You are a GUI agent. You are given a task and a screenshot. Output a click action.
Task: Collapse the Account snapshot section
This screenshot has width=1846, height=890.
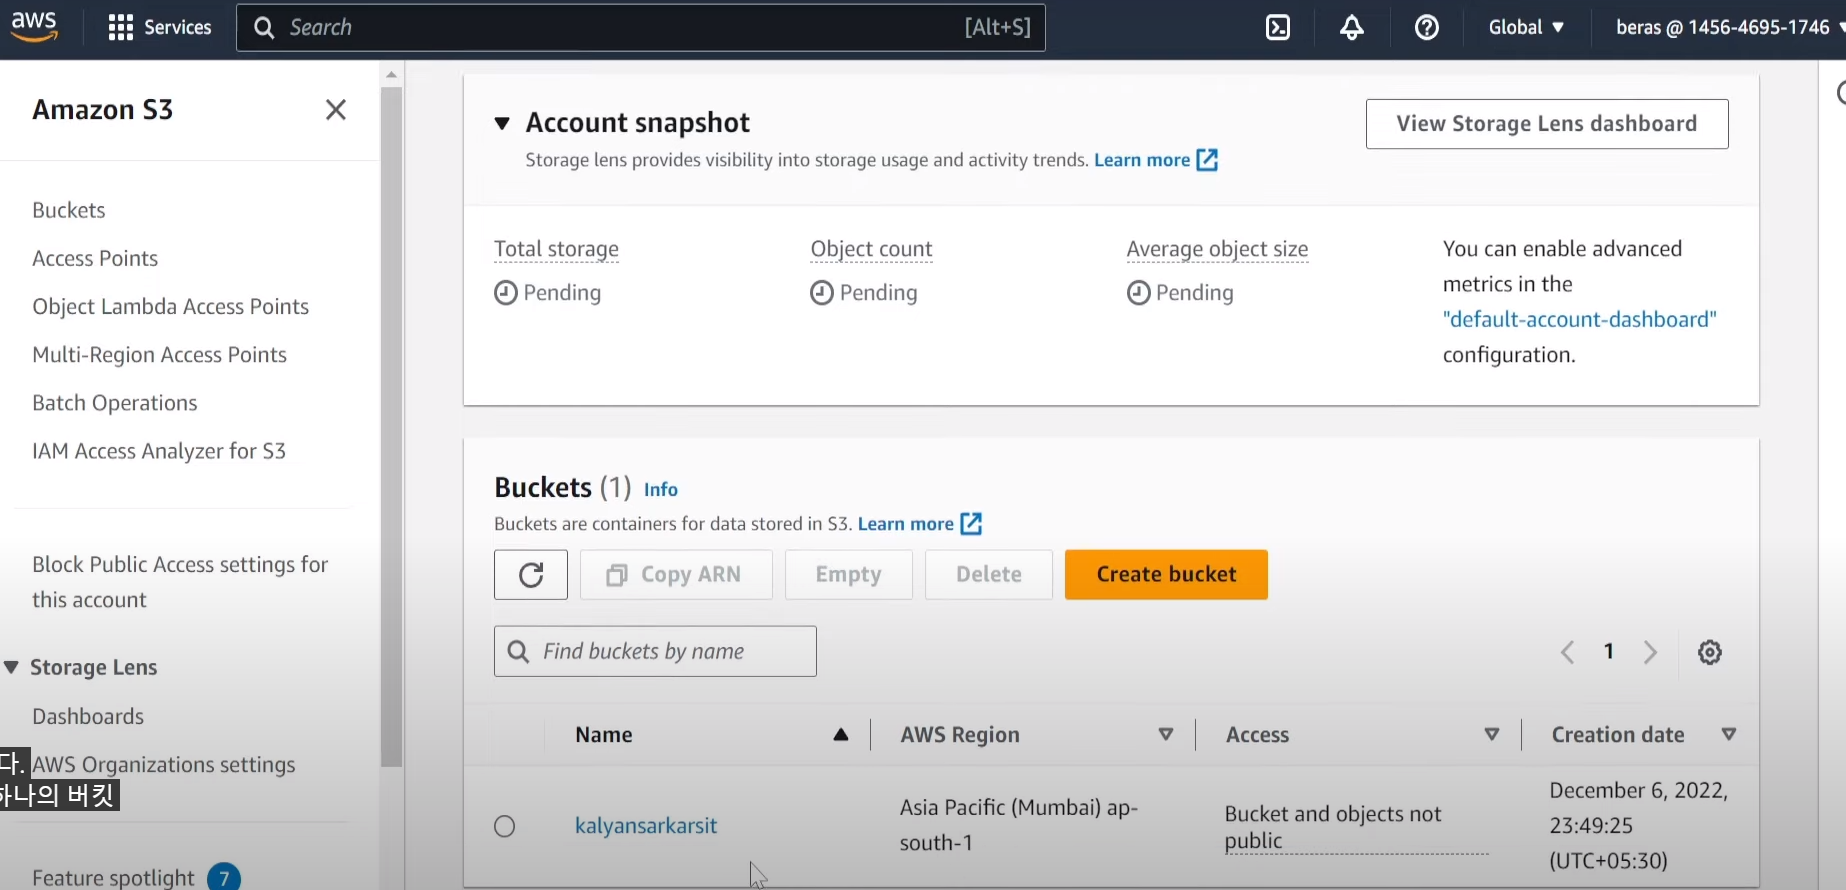502,123
